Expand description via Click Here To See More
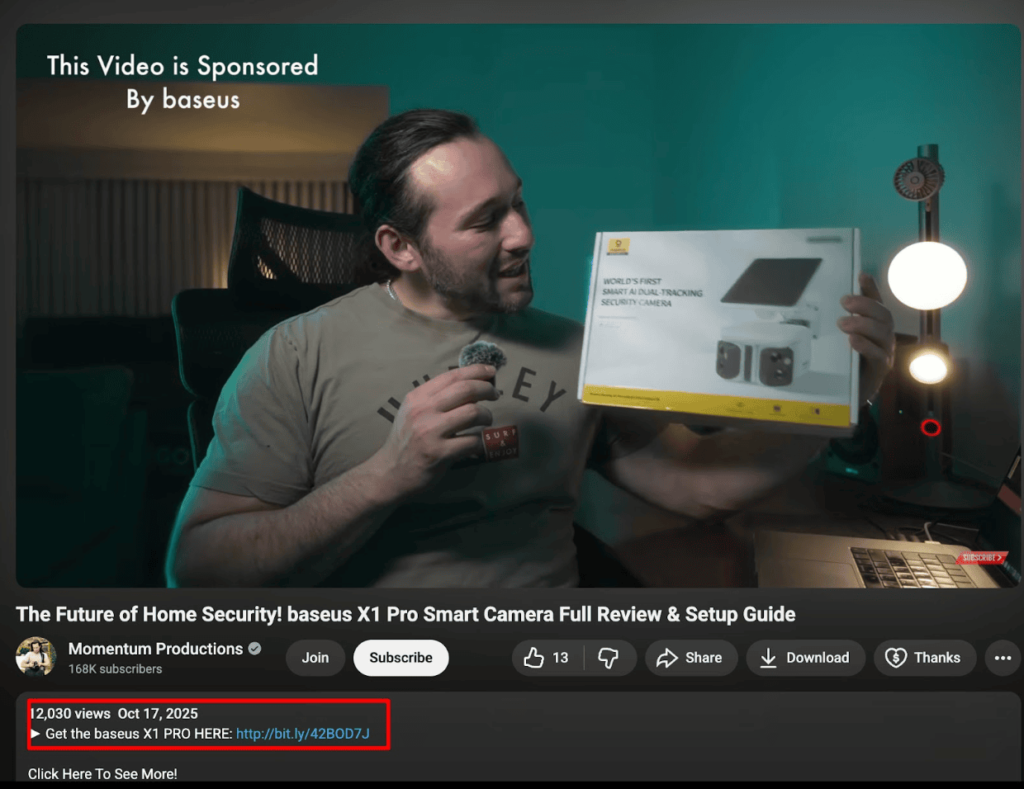Screen dimensions: 1024x789 [103, 774]
